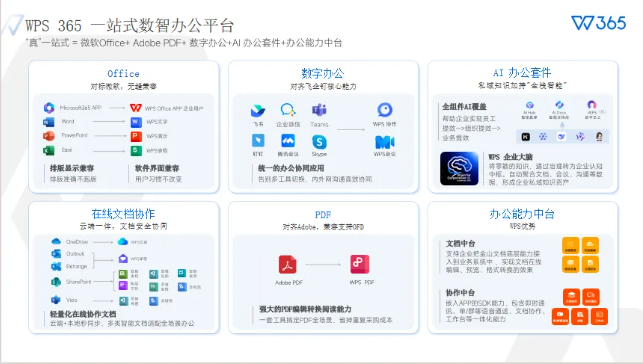Click the AI 办公套件 panel heading
This screenshot has width=643, height=364.
pyautogui.click(x=522, y=73)
